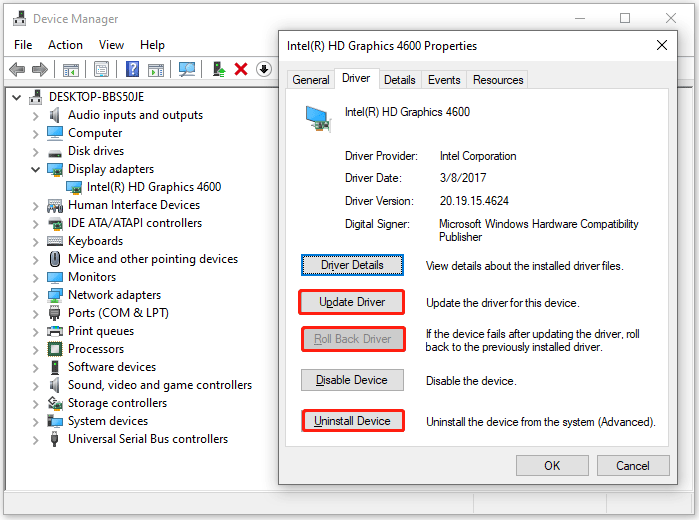Switch to the Events tab
This screenshot has width=699, height=520.
tap(444, 80)
